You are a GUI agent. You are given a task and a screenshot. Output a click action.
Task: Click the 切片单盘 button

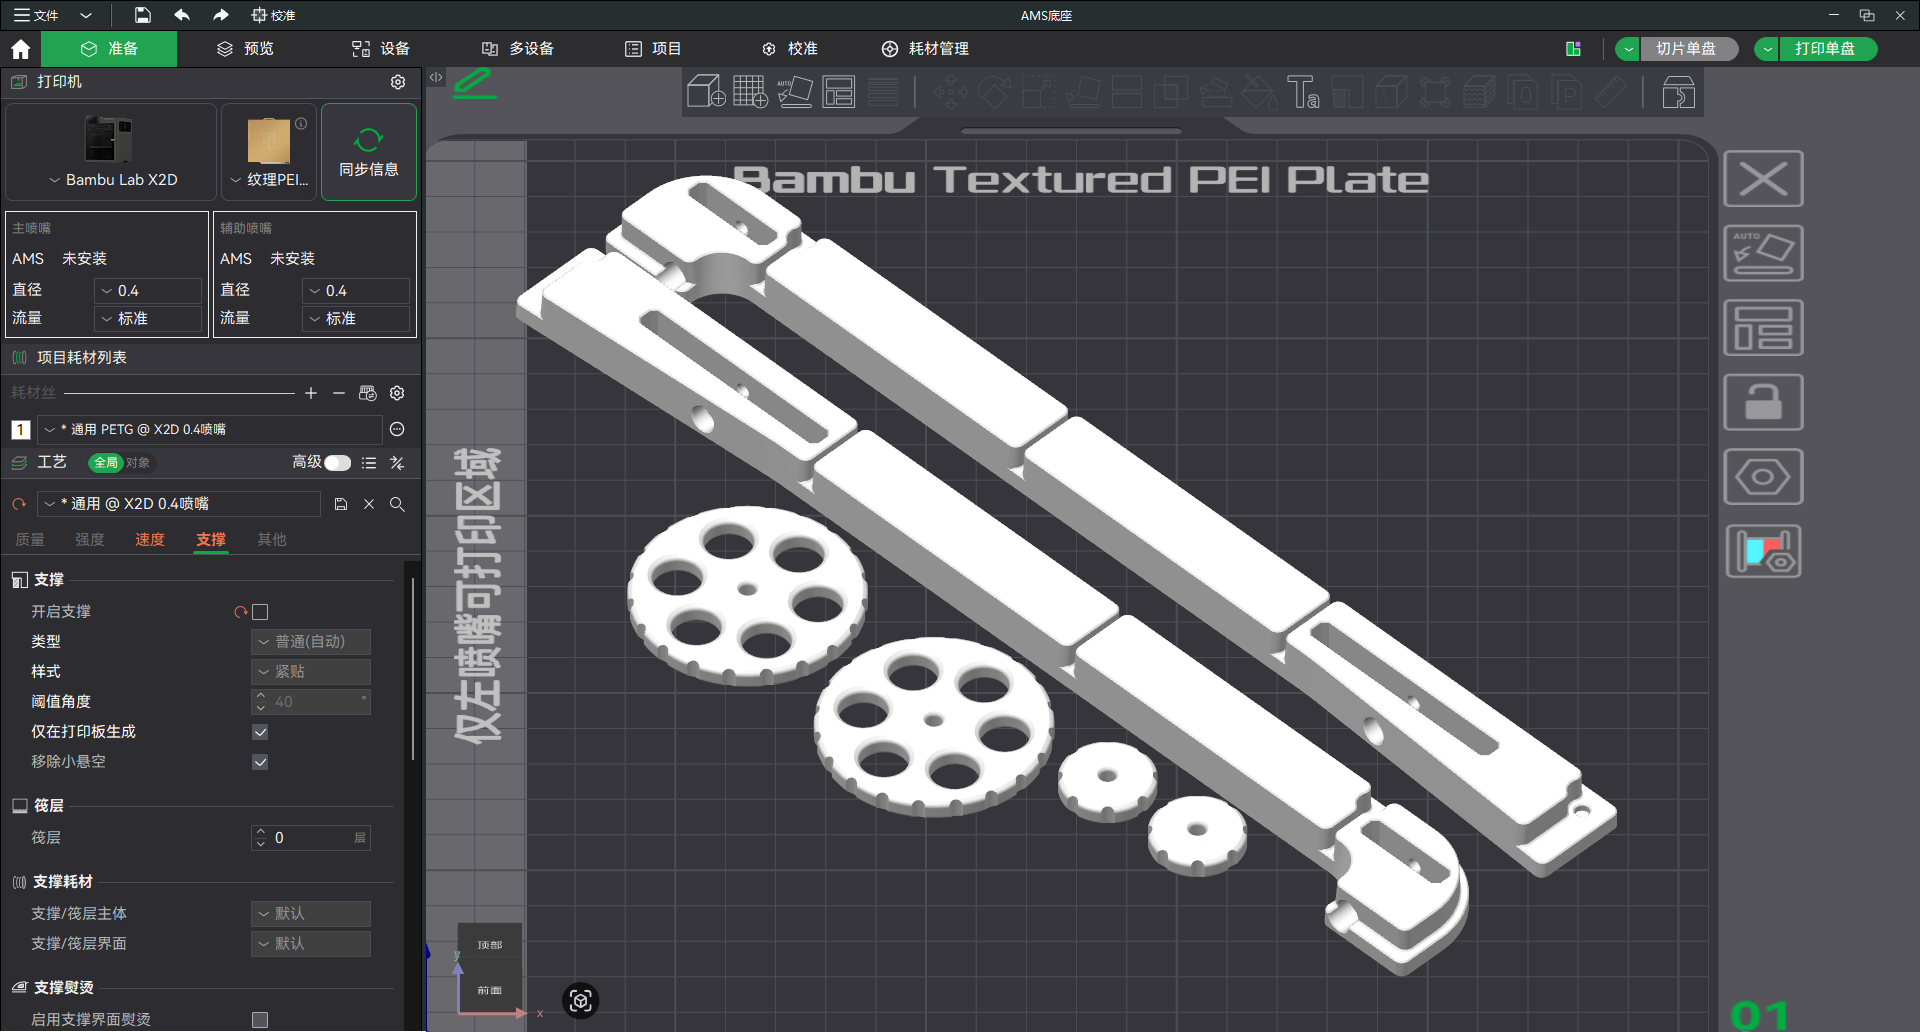point(1688,49)
